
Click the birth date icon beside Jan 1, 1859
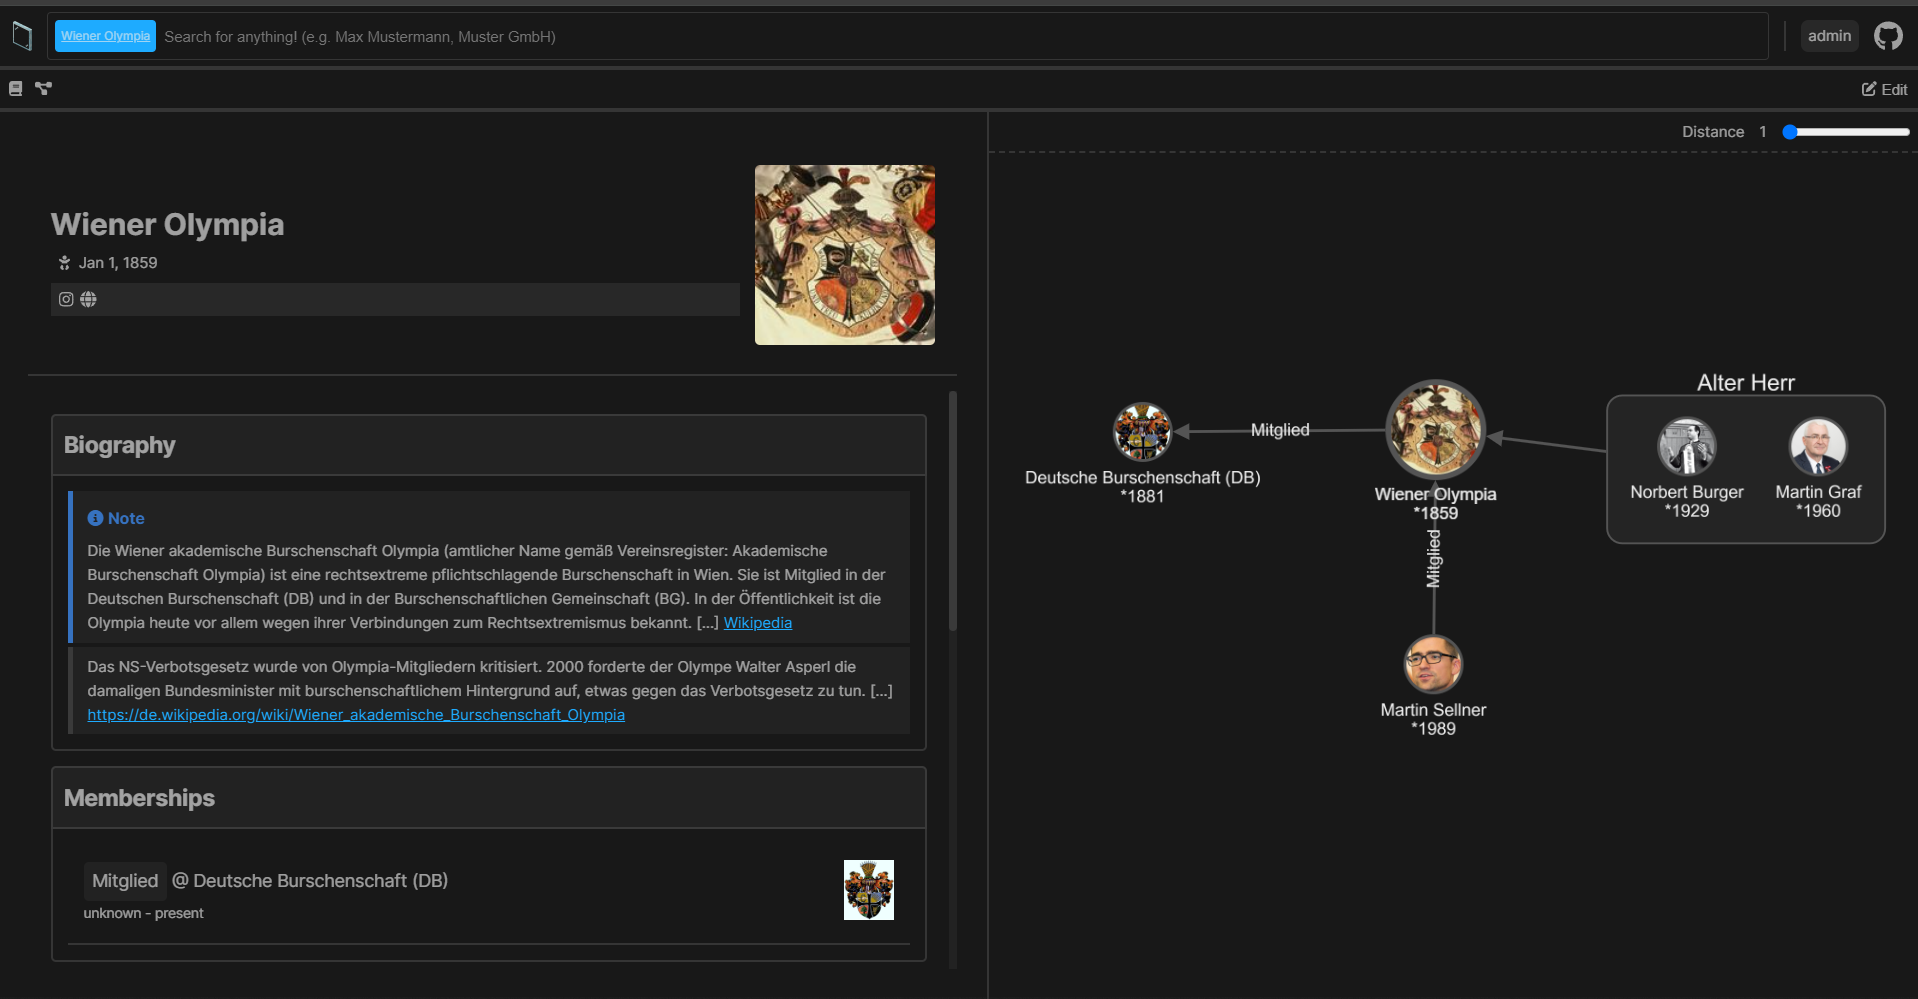coord(65,263)
